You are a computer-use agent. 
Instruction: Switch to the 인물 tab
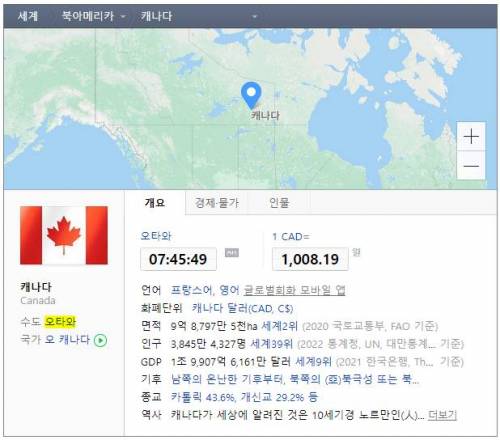pyautogui.click(x=279, y=202)
